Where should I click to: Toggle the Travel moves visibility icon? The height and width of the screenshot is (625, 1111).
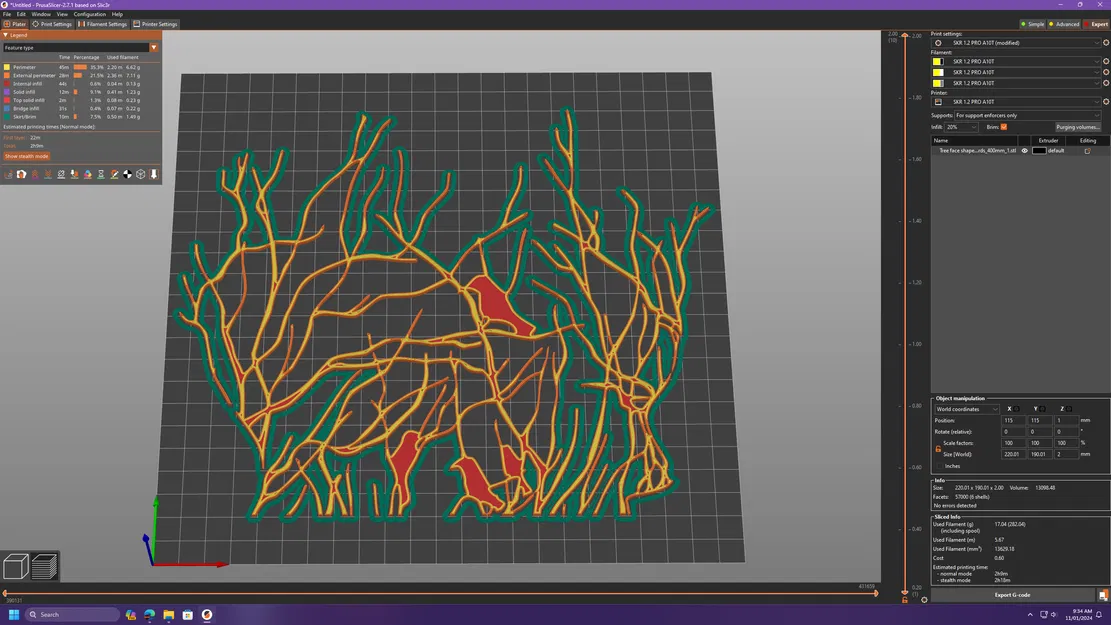[x=9, y=174]
